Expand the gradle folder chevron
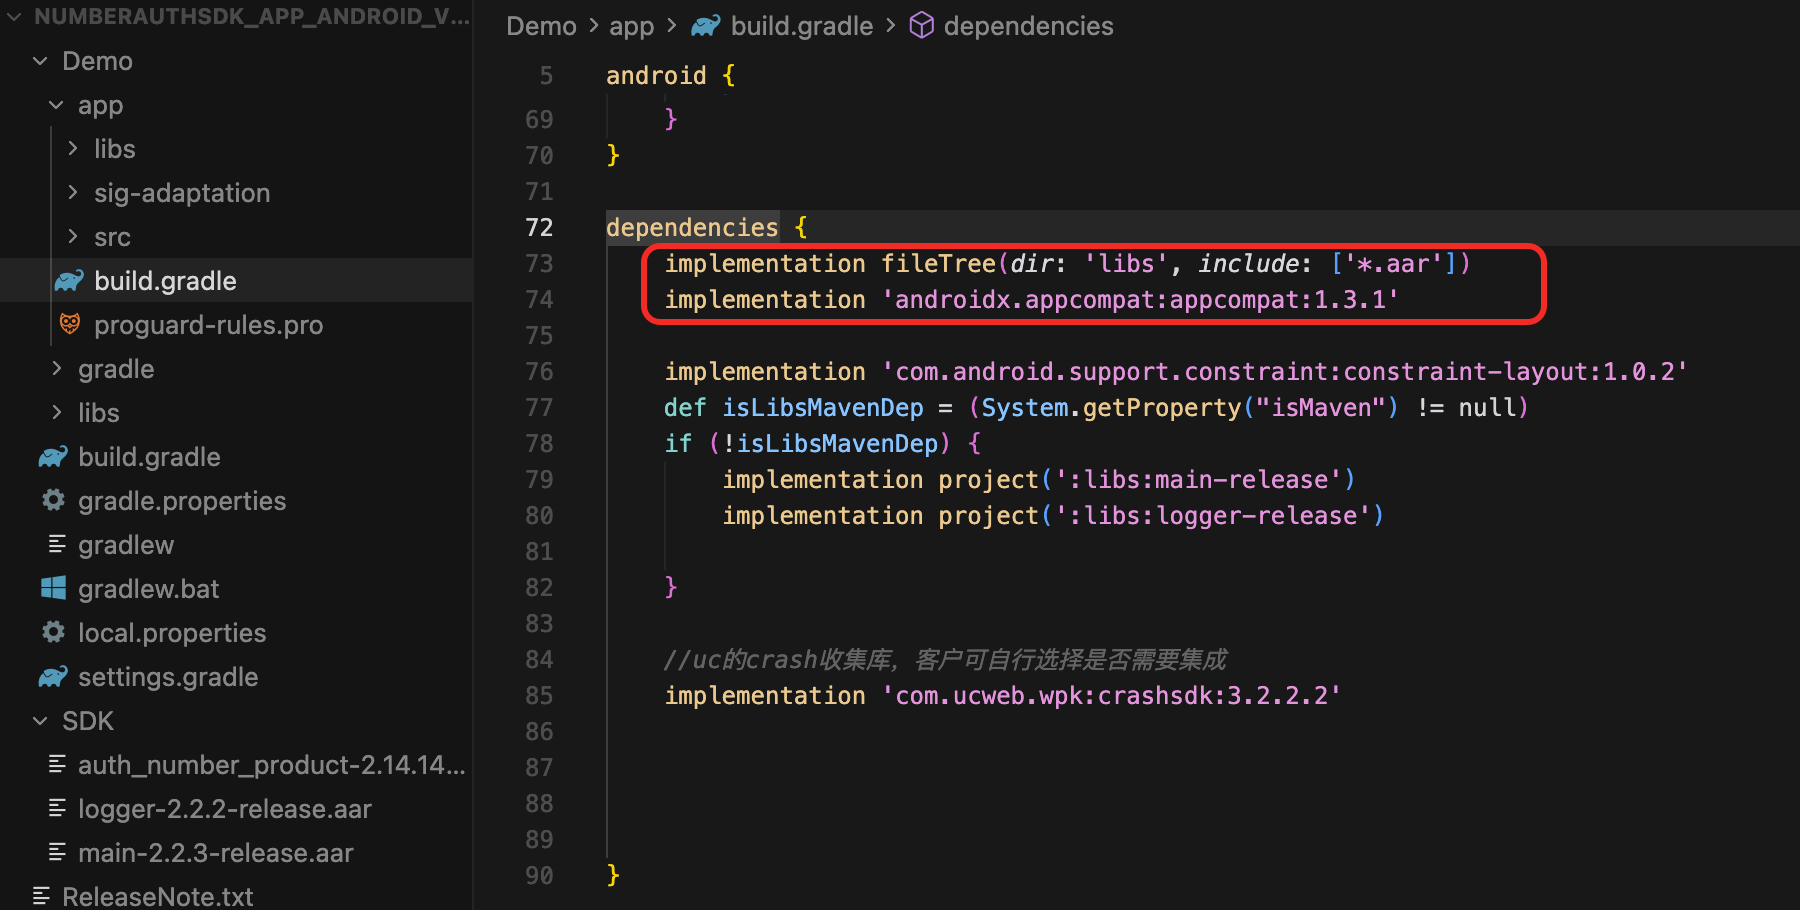Viewport: 1800px width, 910px height. coord(56,369)
